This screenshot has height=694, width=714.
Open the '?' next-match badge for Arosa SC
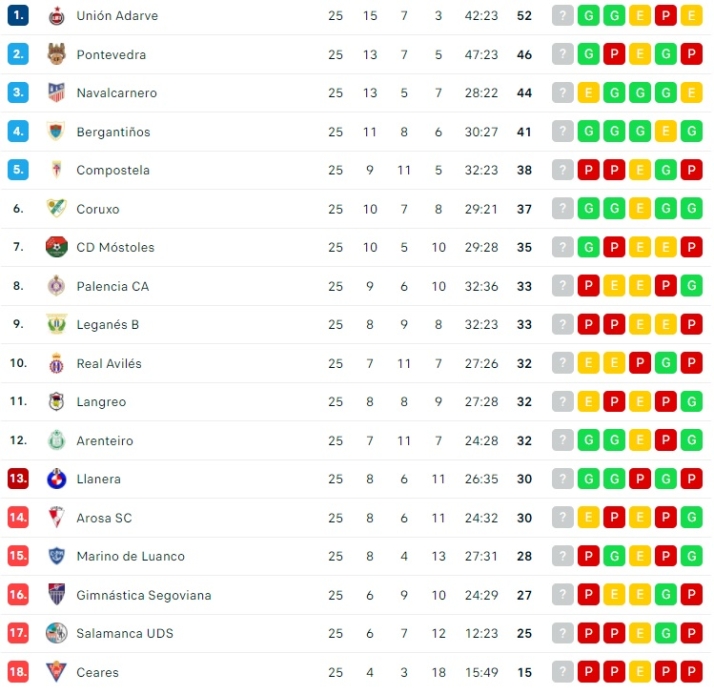[563, 518]
